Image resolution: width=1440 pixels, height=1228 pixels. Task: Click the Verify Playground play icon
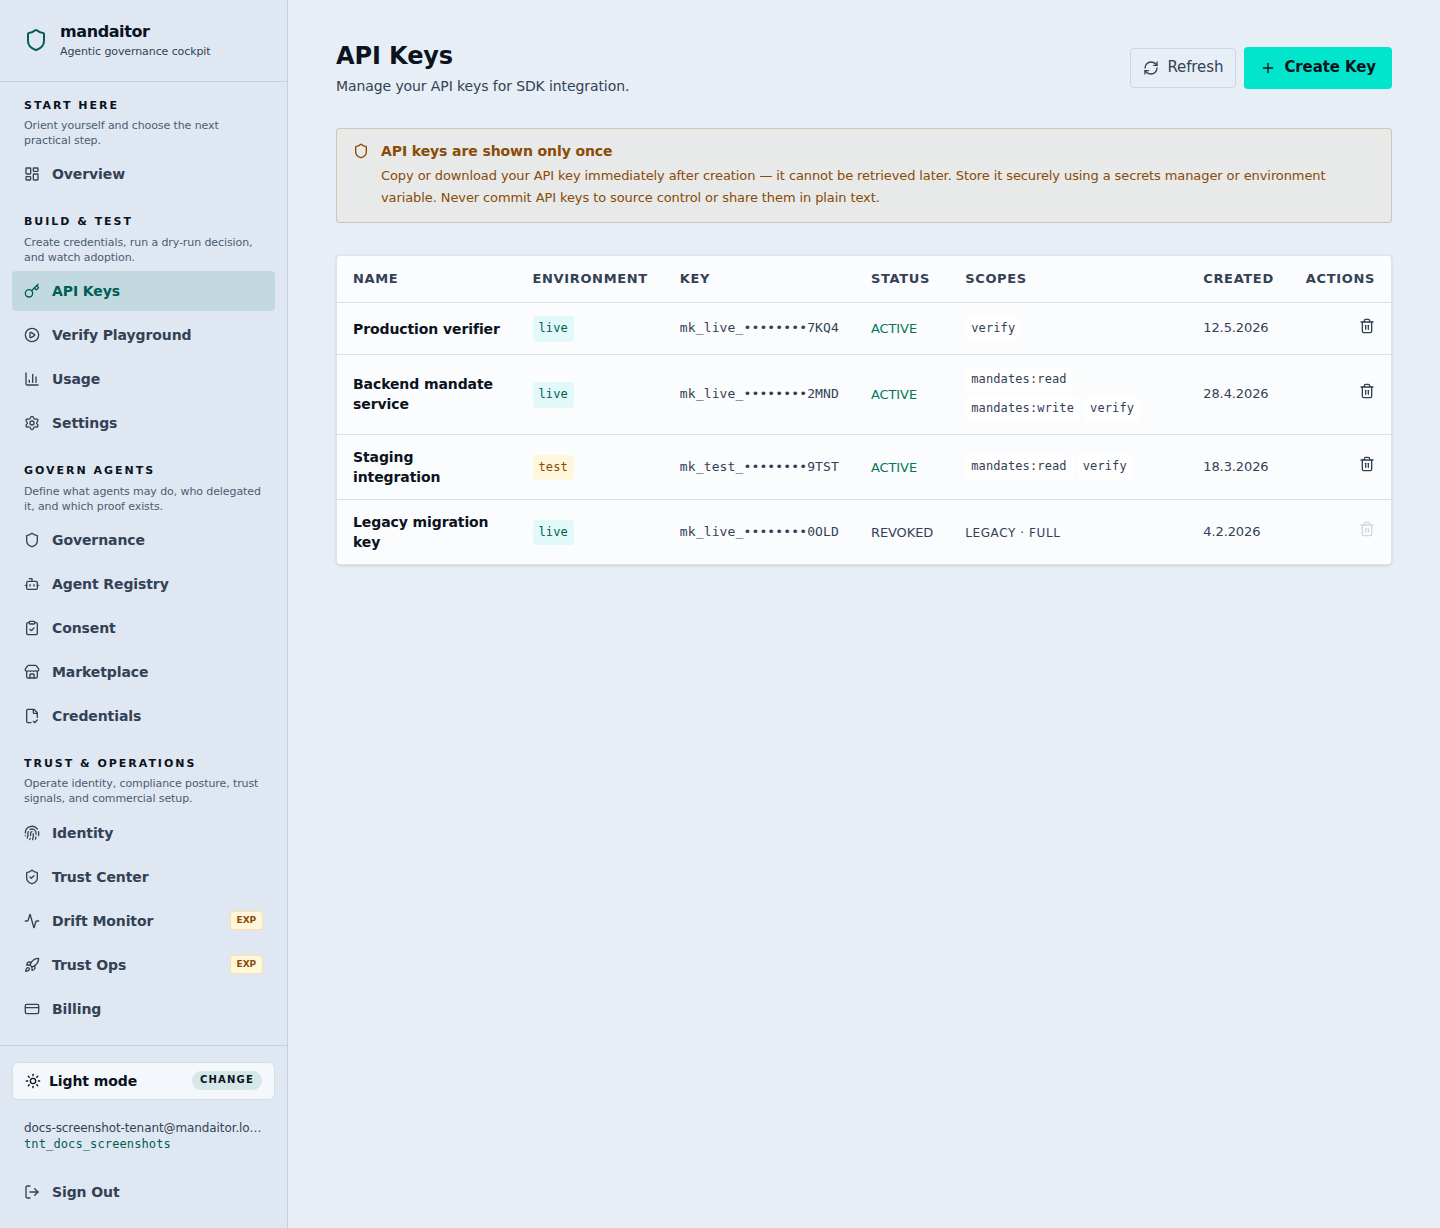pyautogui.click(x=32, y=335)
